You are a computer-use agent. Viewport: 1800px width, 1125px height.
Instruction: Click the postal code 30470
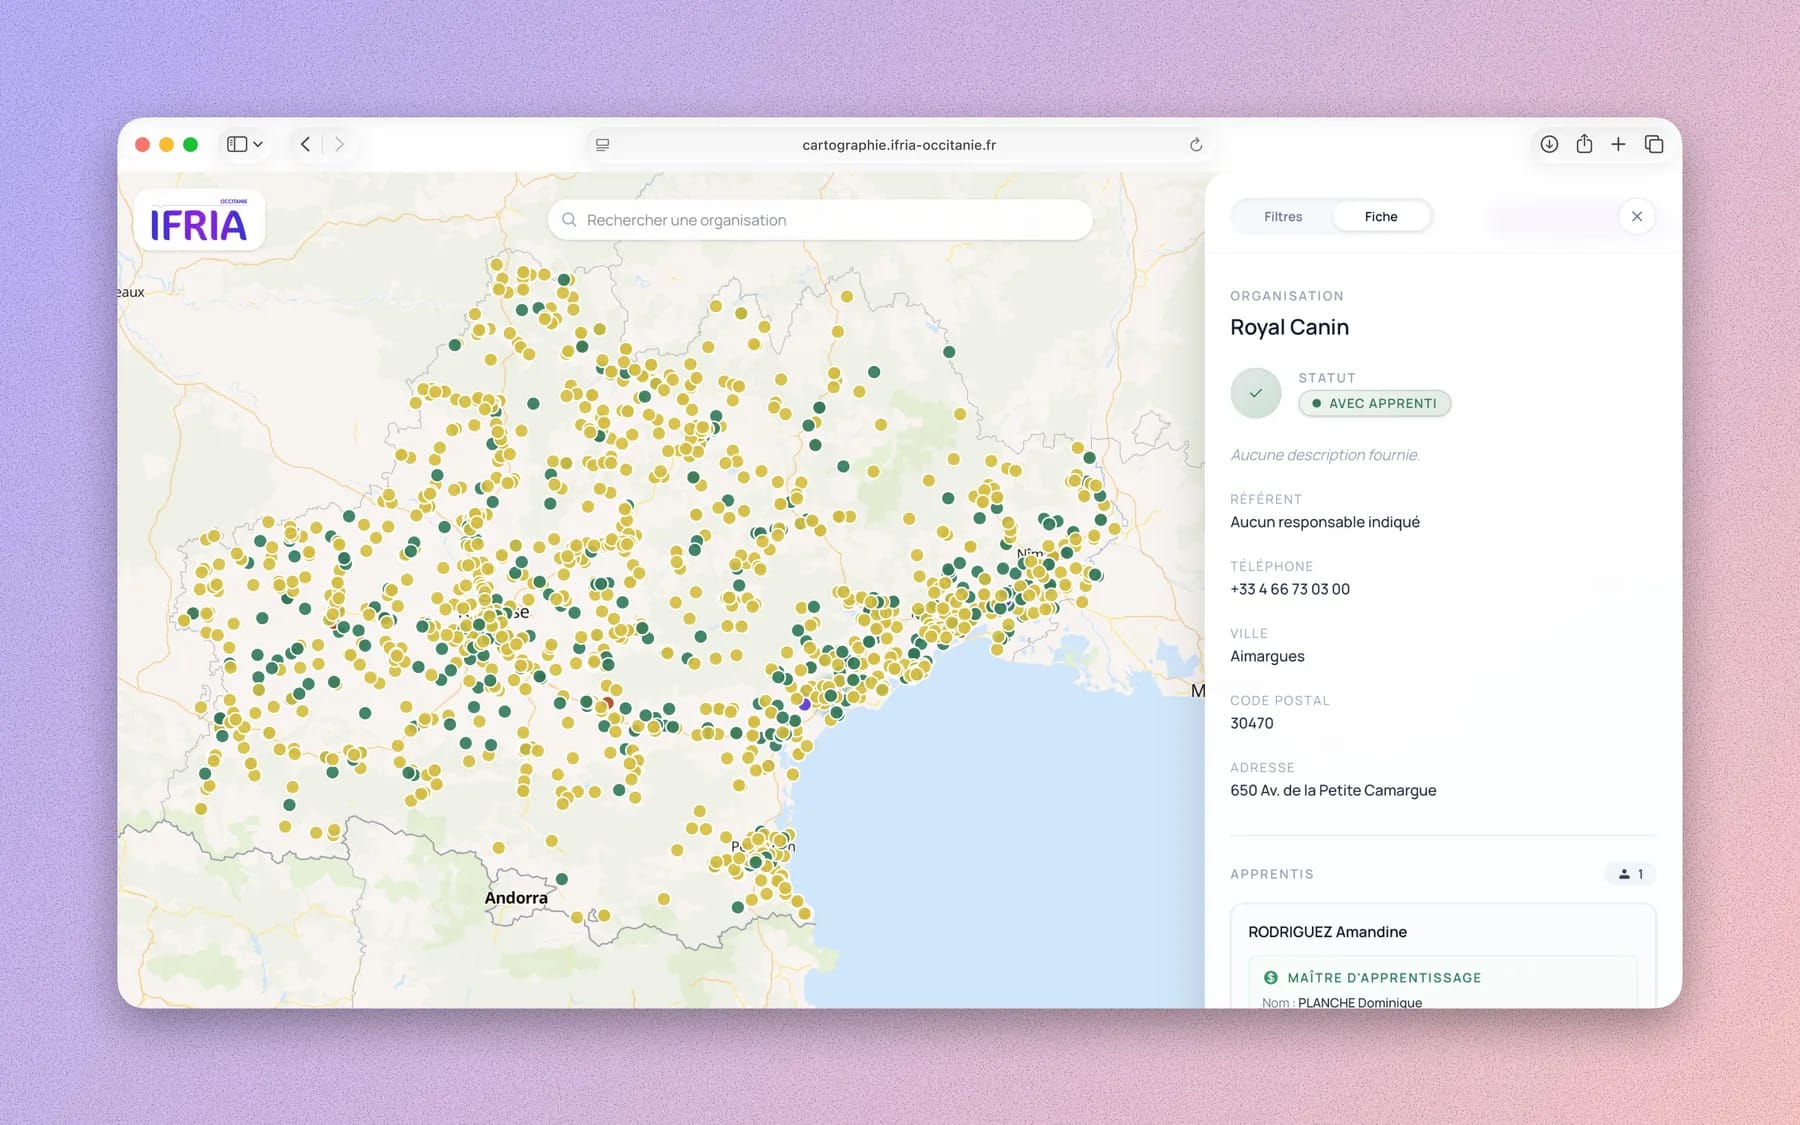[x=1252, y=723]
